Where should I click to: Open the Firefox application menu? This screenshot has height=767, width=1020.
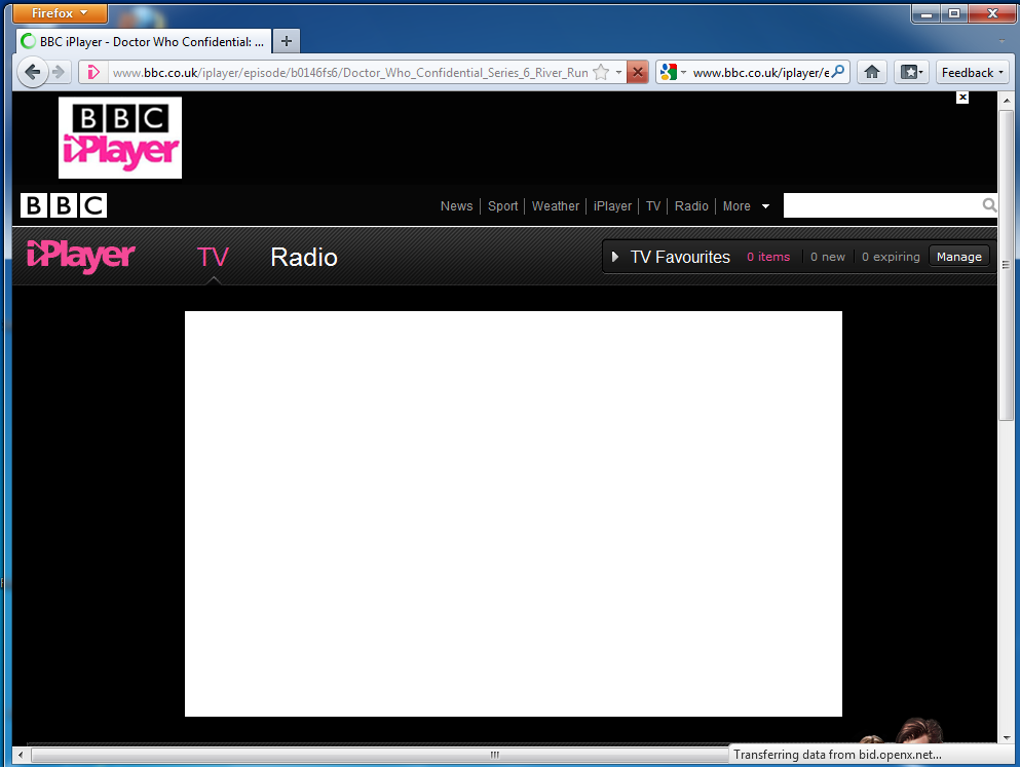(x=59, y=13)
